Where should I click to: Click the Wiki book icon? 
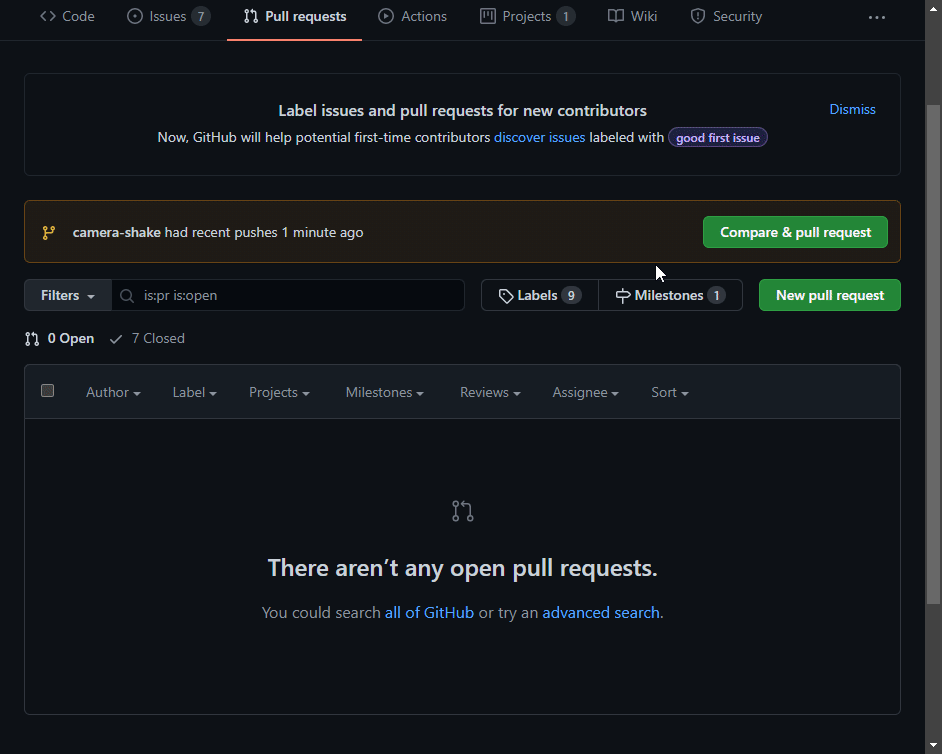(x=616, y=16)
